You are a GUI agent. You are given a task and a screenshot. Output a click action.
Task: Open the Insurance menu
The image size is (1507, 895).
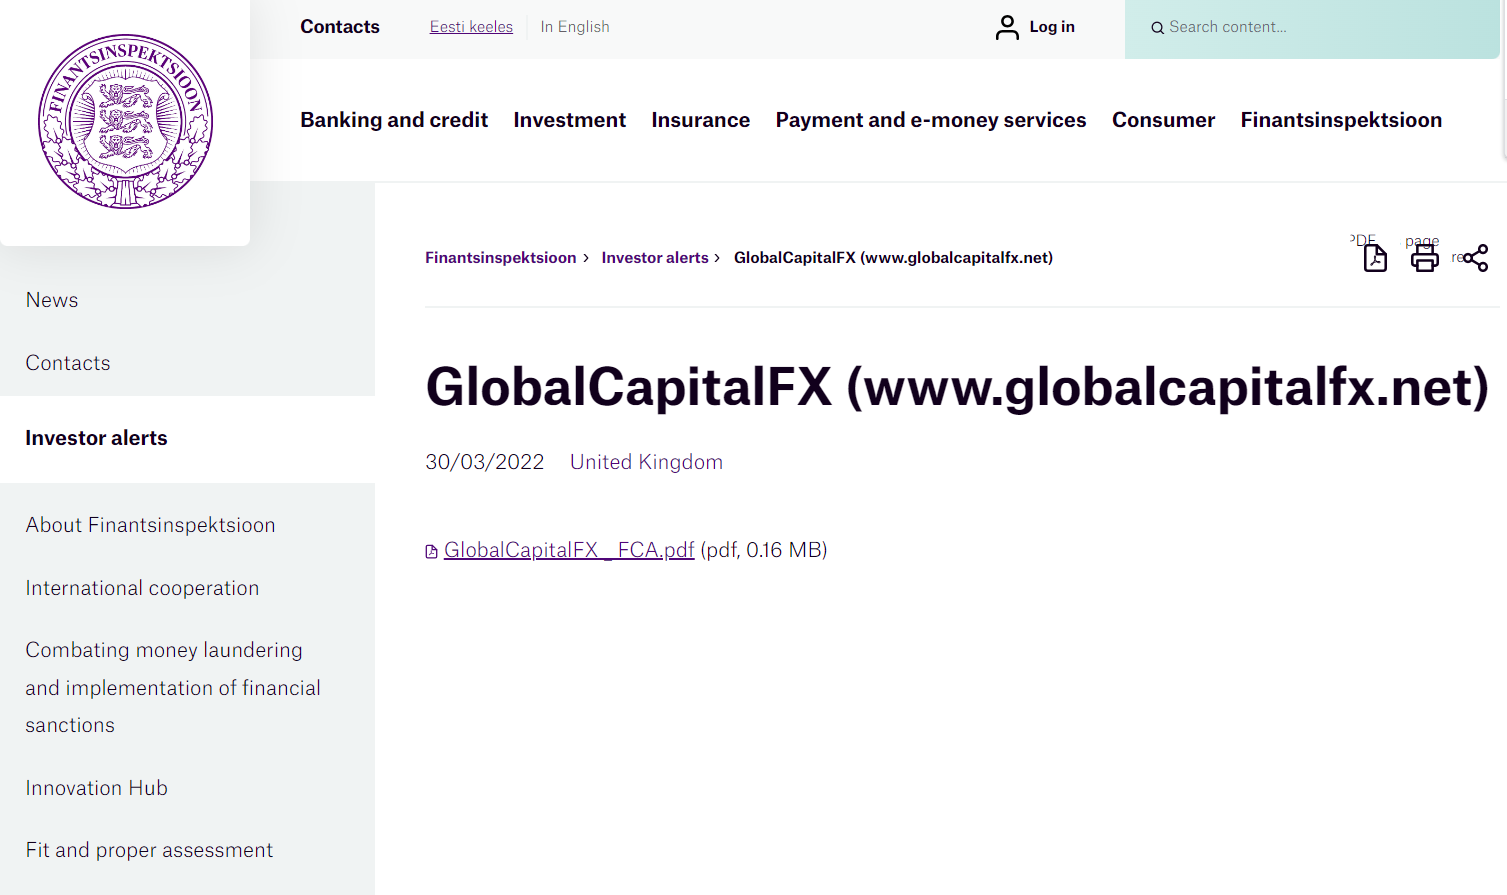tap(701, 120)
